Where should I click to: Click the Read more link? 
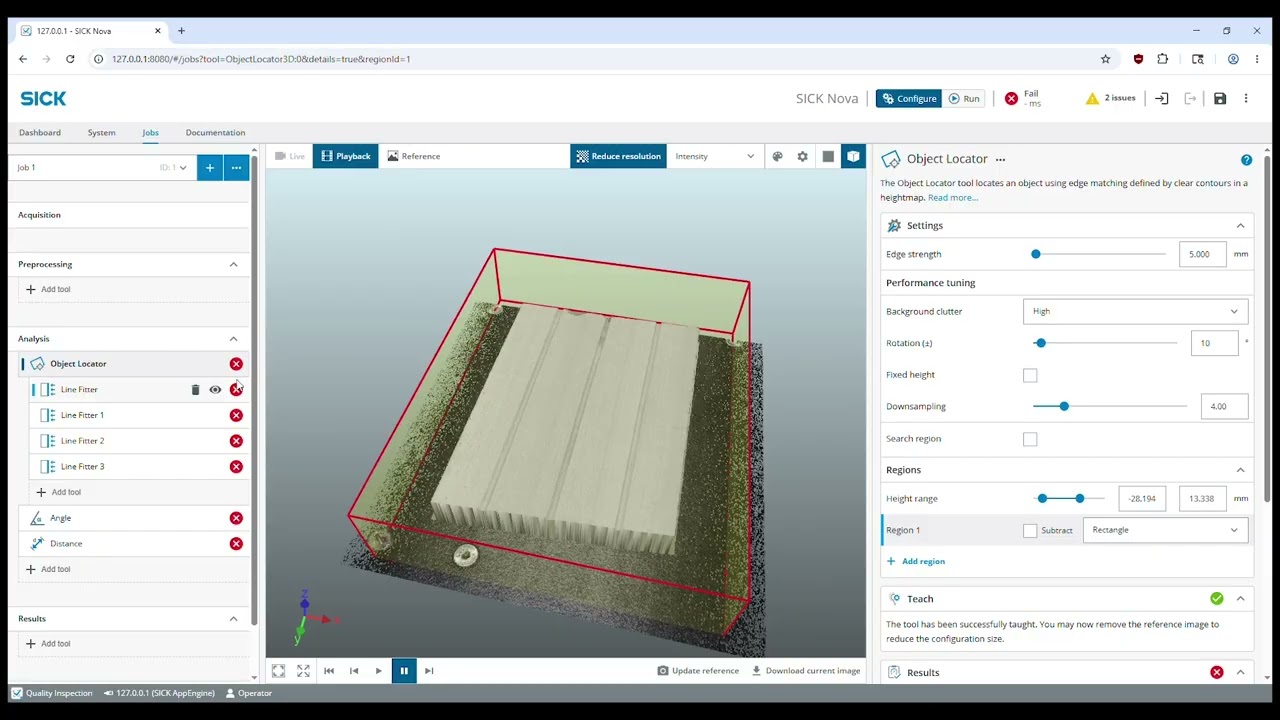(x=953, y=198)
